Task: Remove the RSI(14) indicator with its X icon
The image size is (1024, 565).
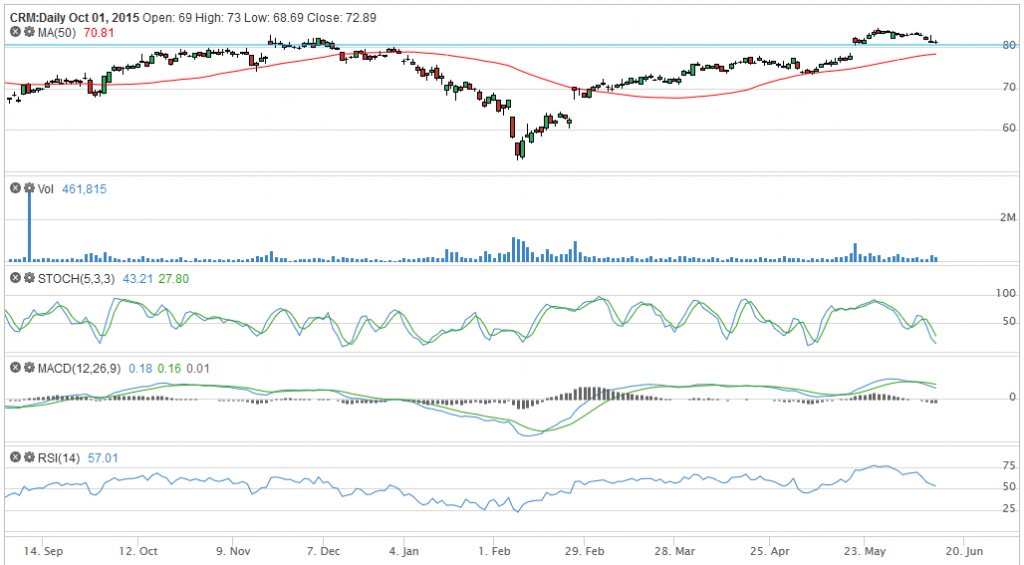Action: point(16,457)
